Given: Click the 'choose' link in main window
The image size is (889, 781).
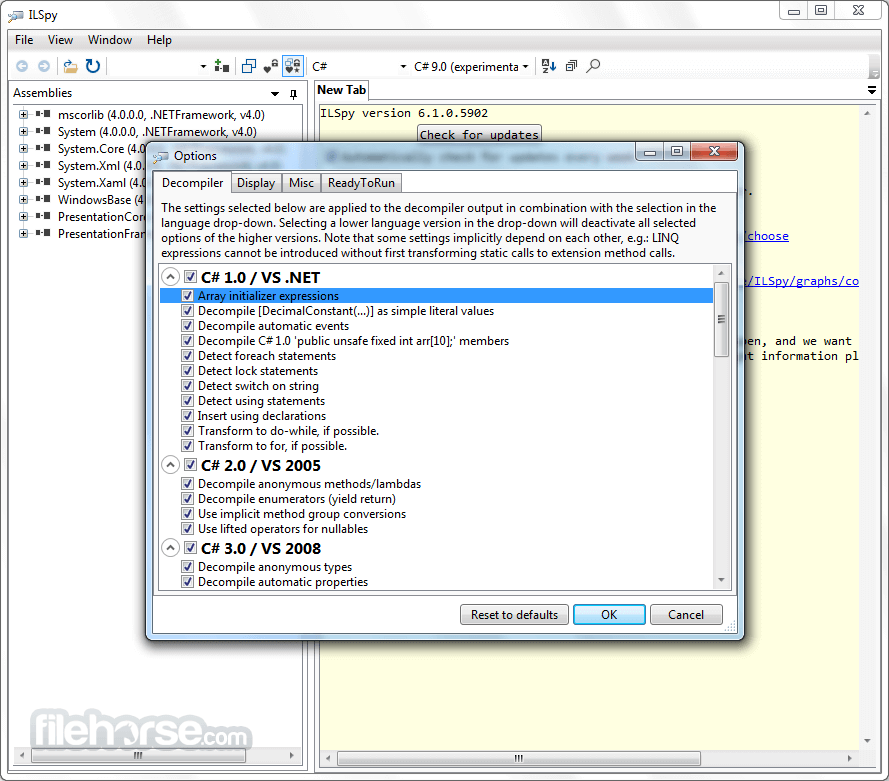Looking at the screenshot, I should 768,236.
